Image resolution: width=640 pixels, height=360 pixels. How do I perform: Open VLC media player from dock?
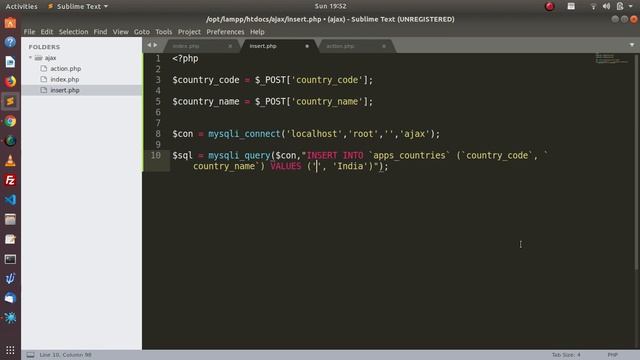coord(10,160)
